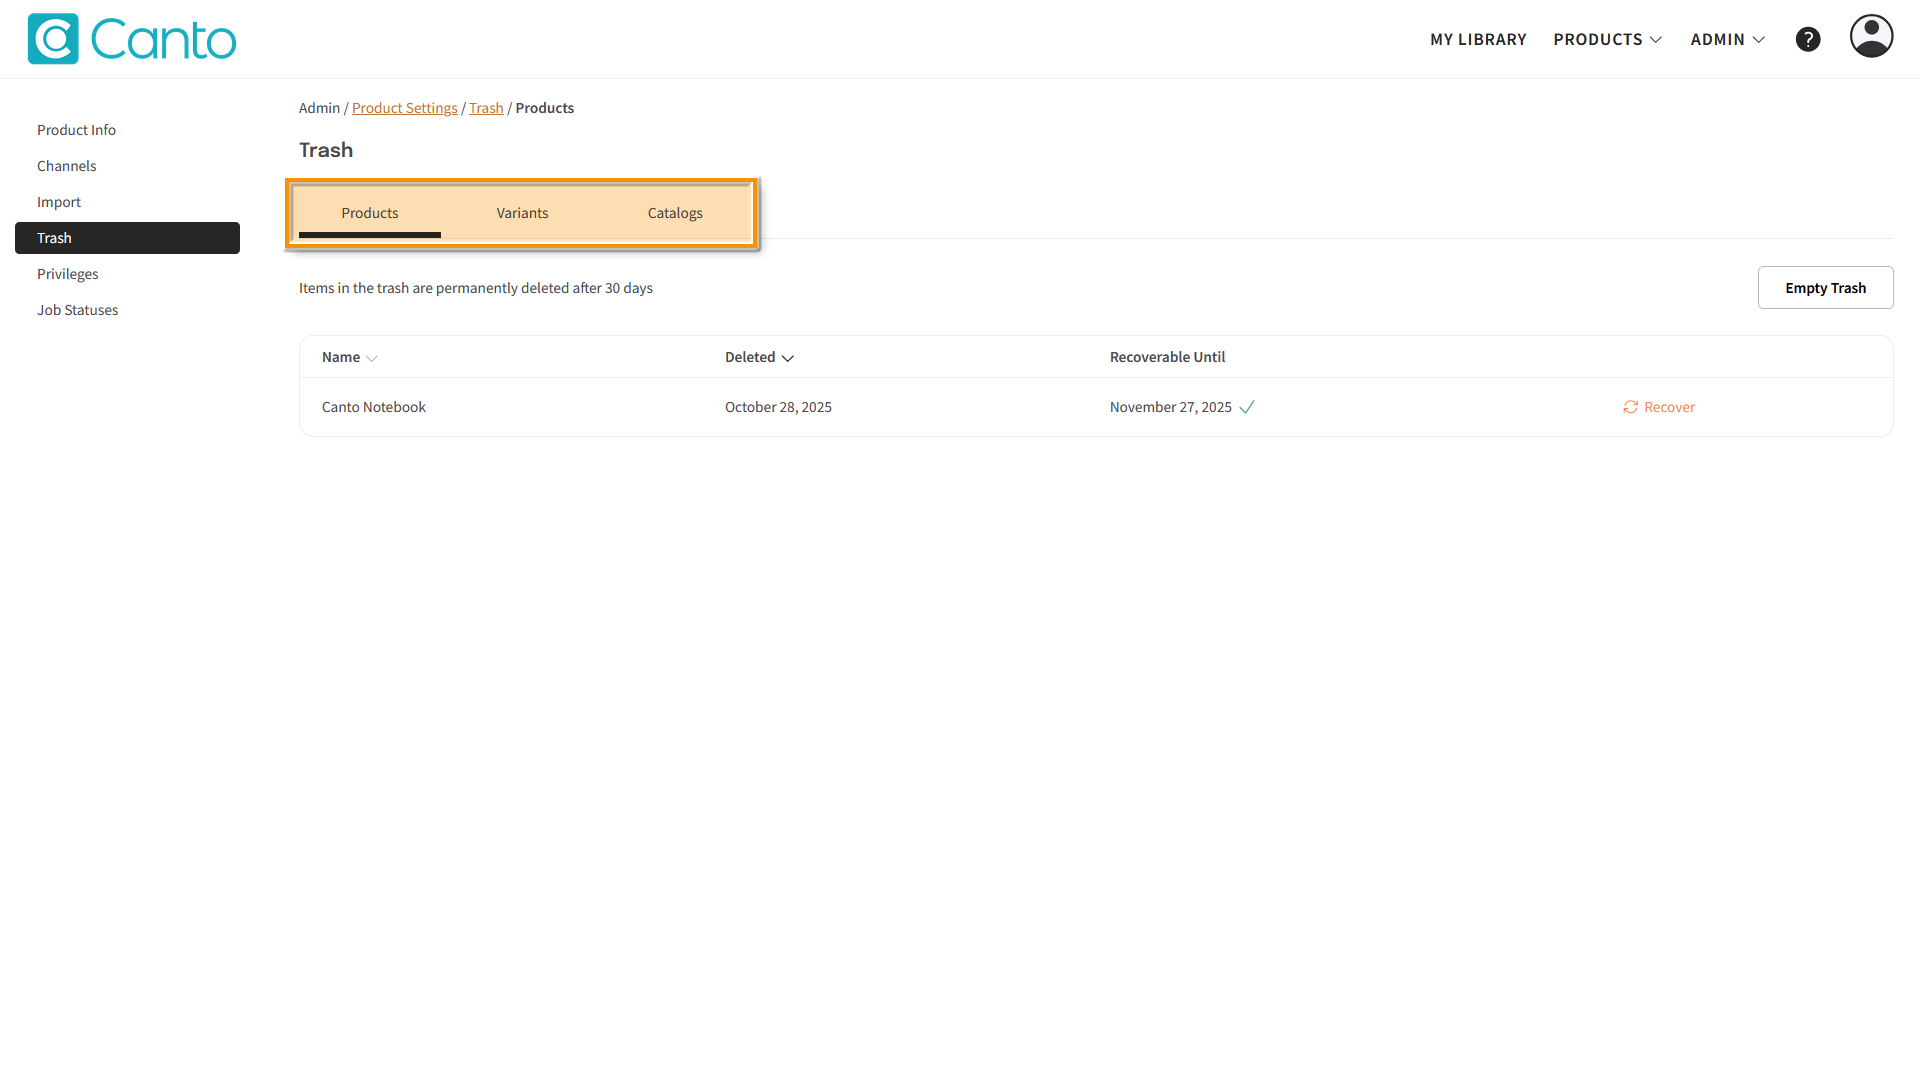Click the November 27, 2025 date
This screenshot has width=1920, height=1080.
point(1170,407)
